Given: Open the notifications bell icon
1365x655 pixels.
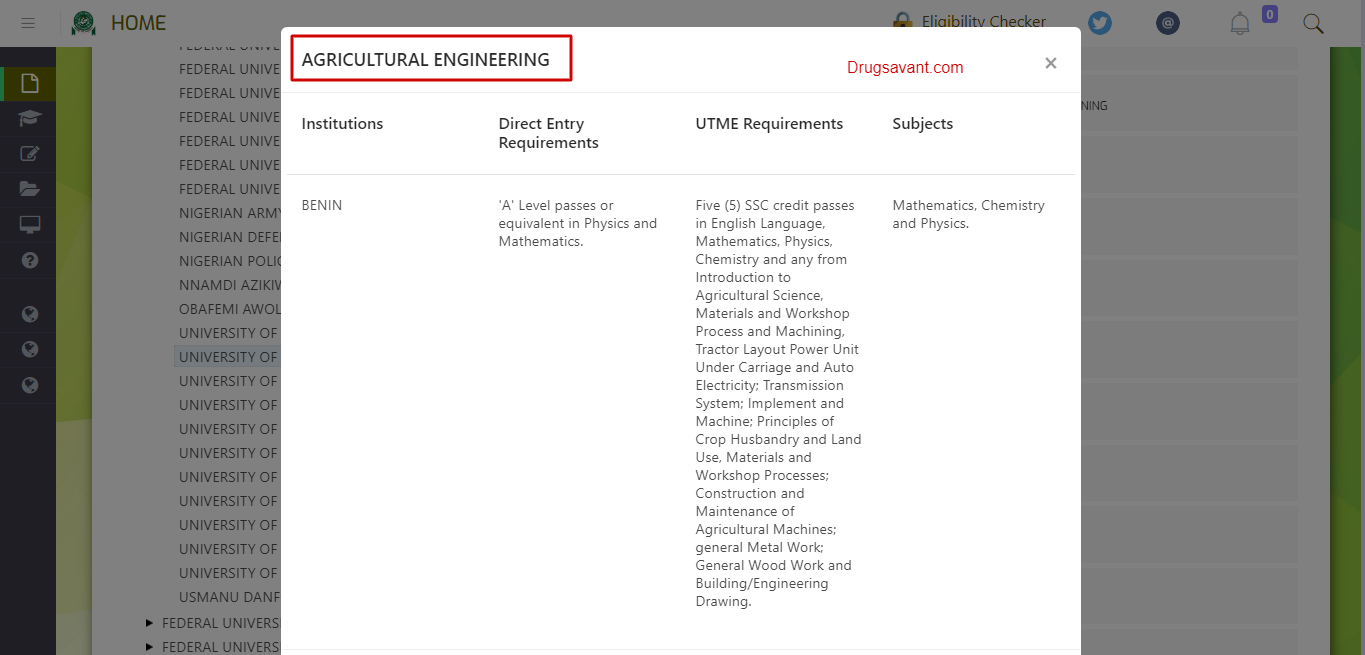Looking at the screenshot, I should [1240, 23].
